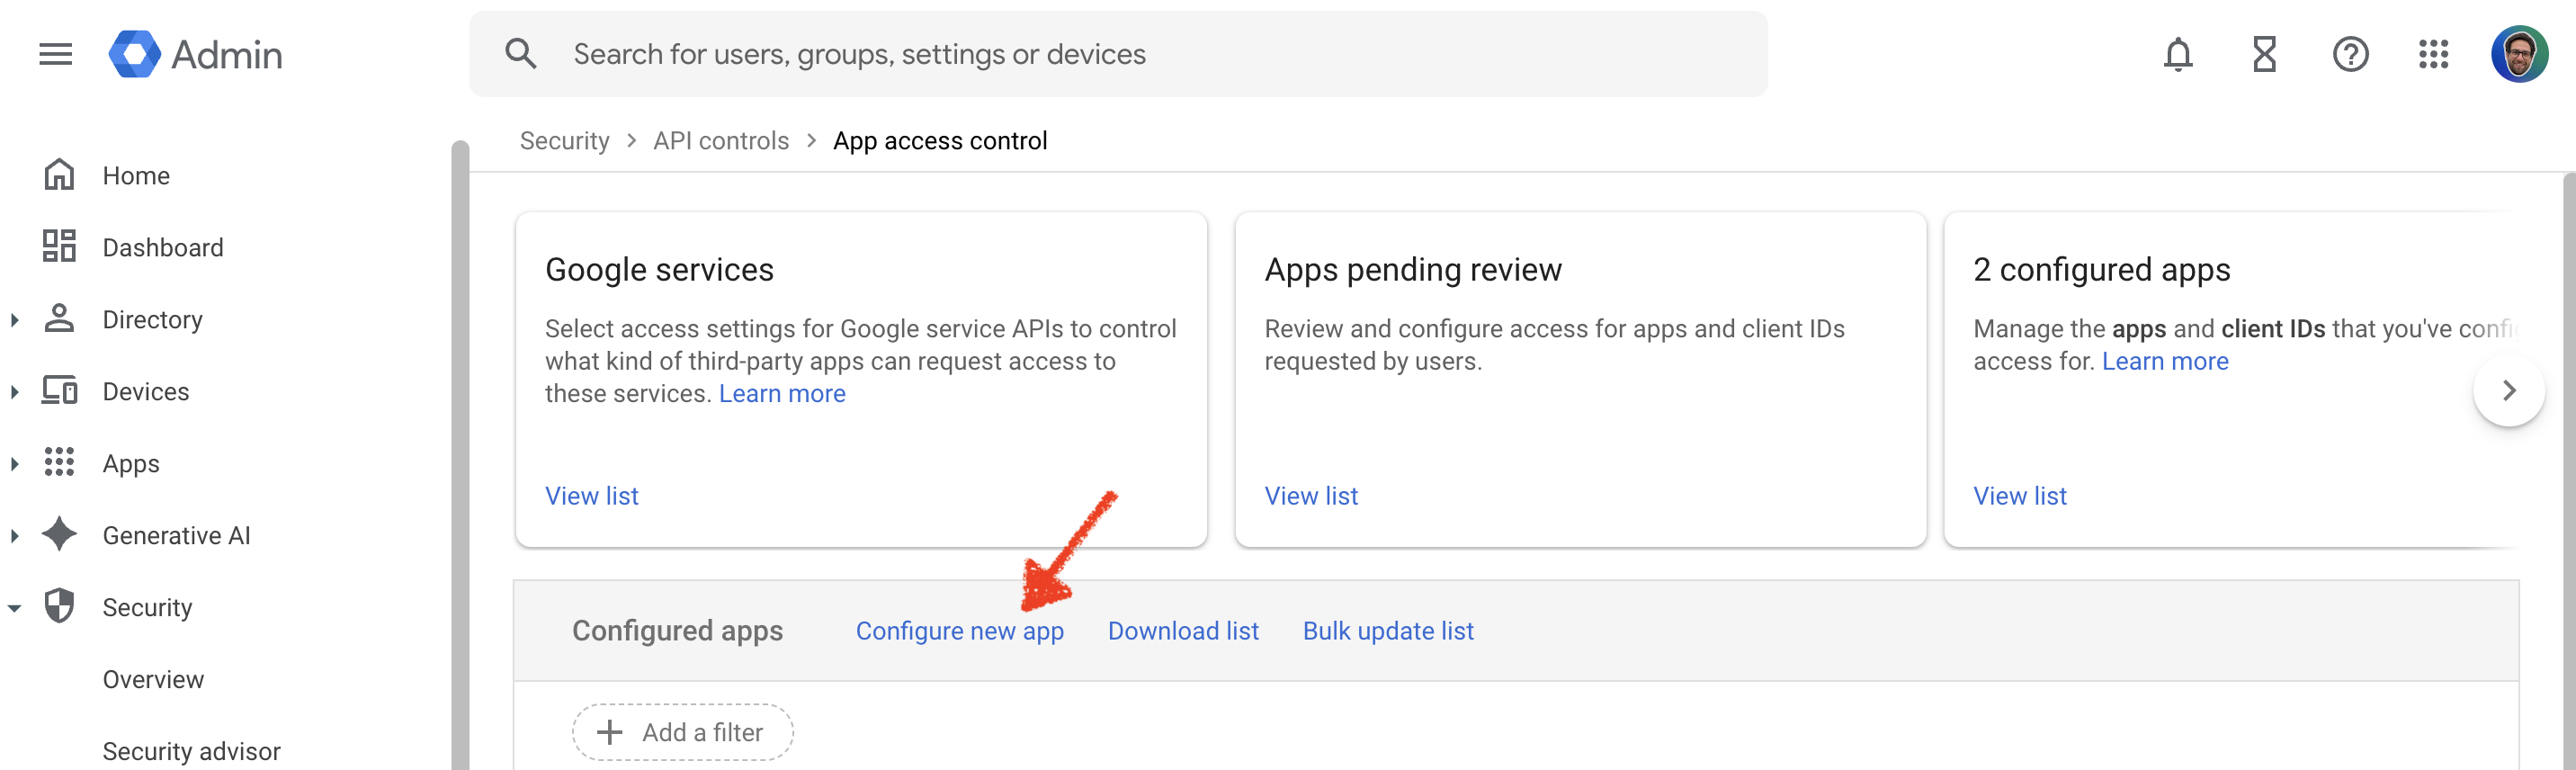The height and width of the screenshot is (770, 2576).
Task: Go to Home in the sidebar
Action: click(136, 176)
